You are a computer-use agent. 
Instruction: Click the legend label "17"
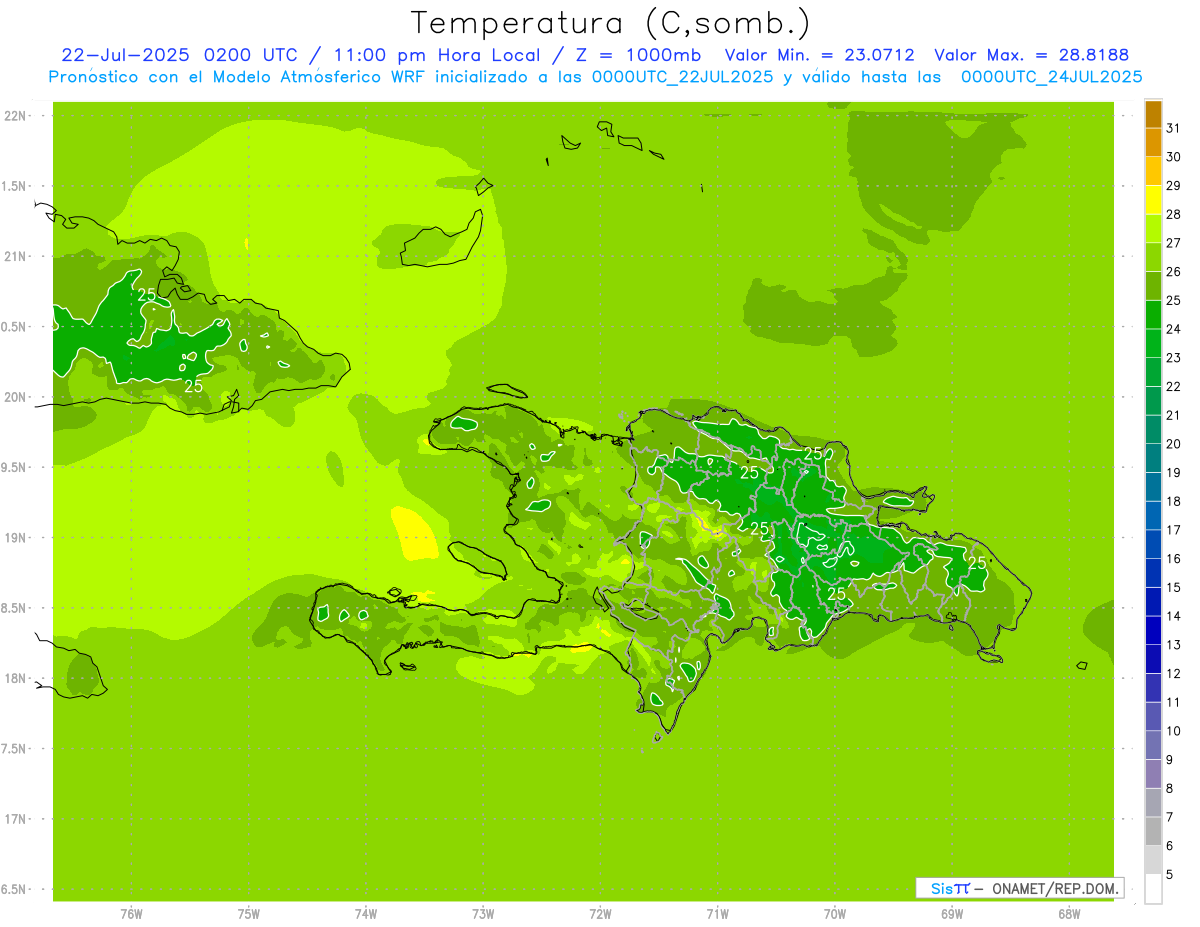click(1173, 530)
